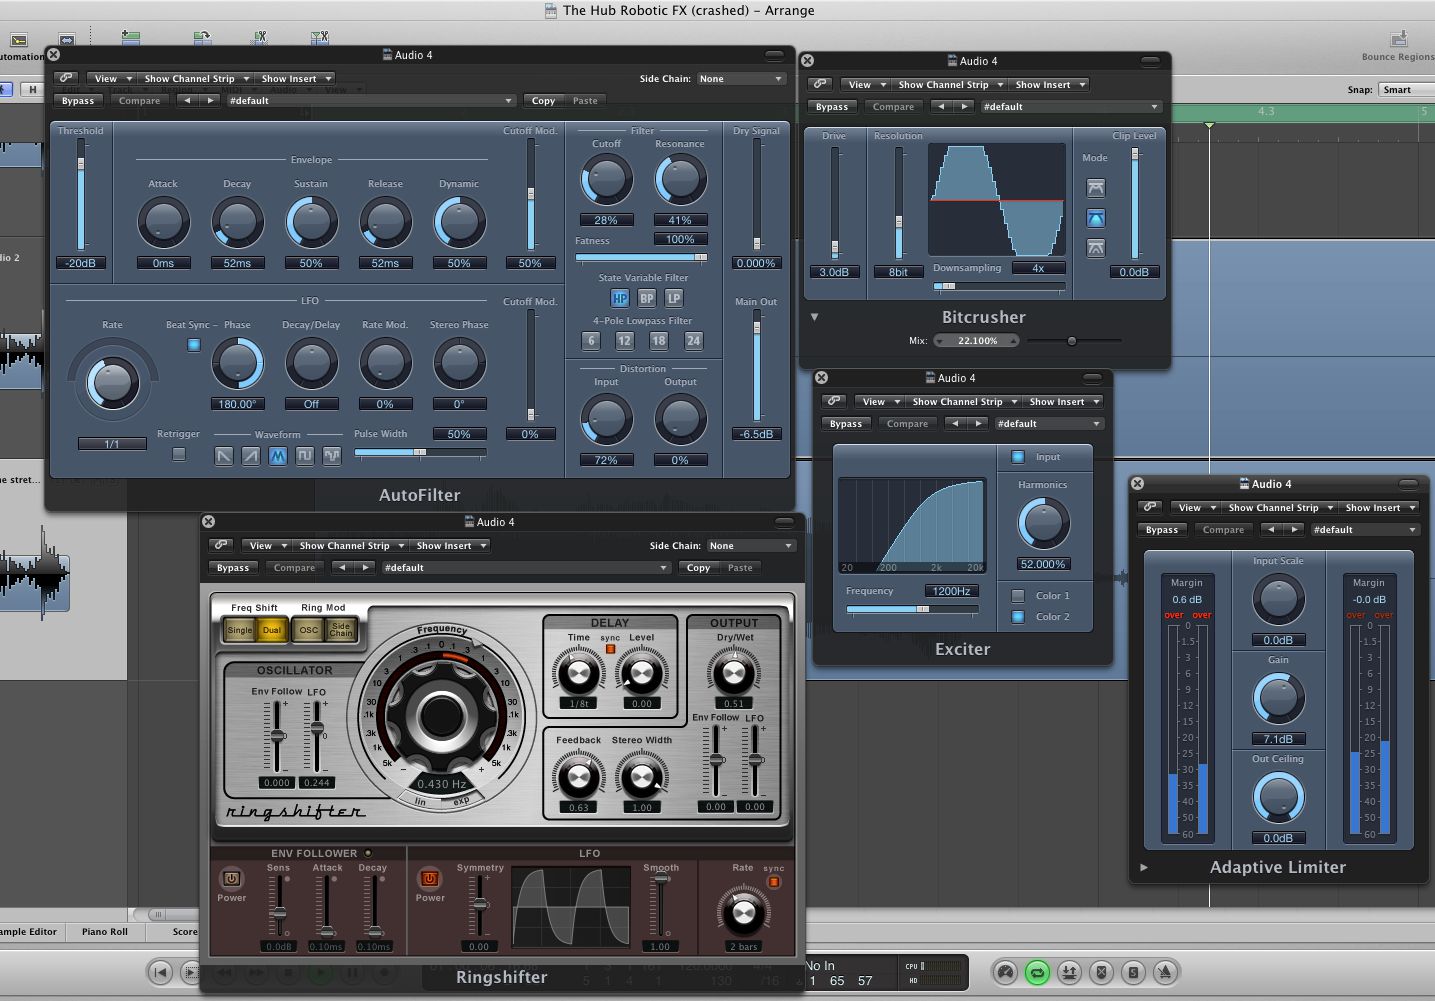Toggle the metronome click icon in transport
This screenshot has height=1001, width=1435.
click(x=1165, y=972)
